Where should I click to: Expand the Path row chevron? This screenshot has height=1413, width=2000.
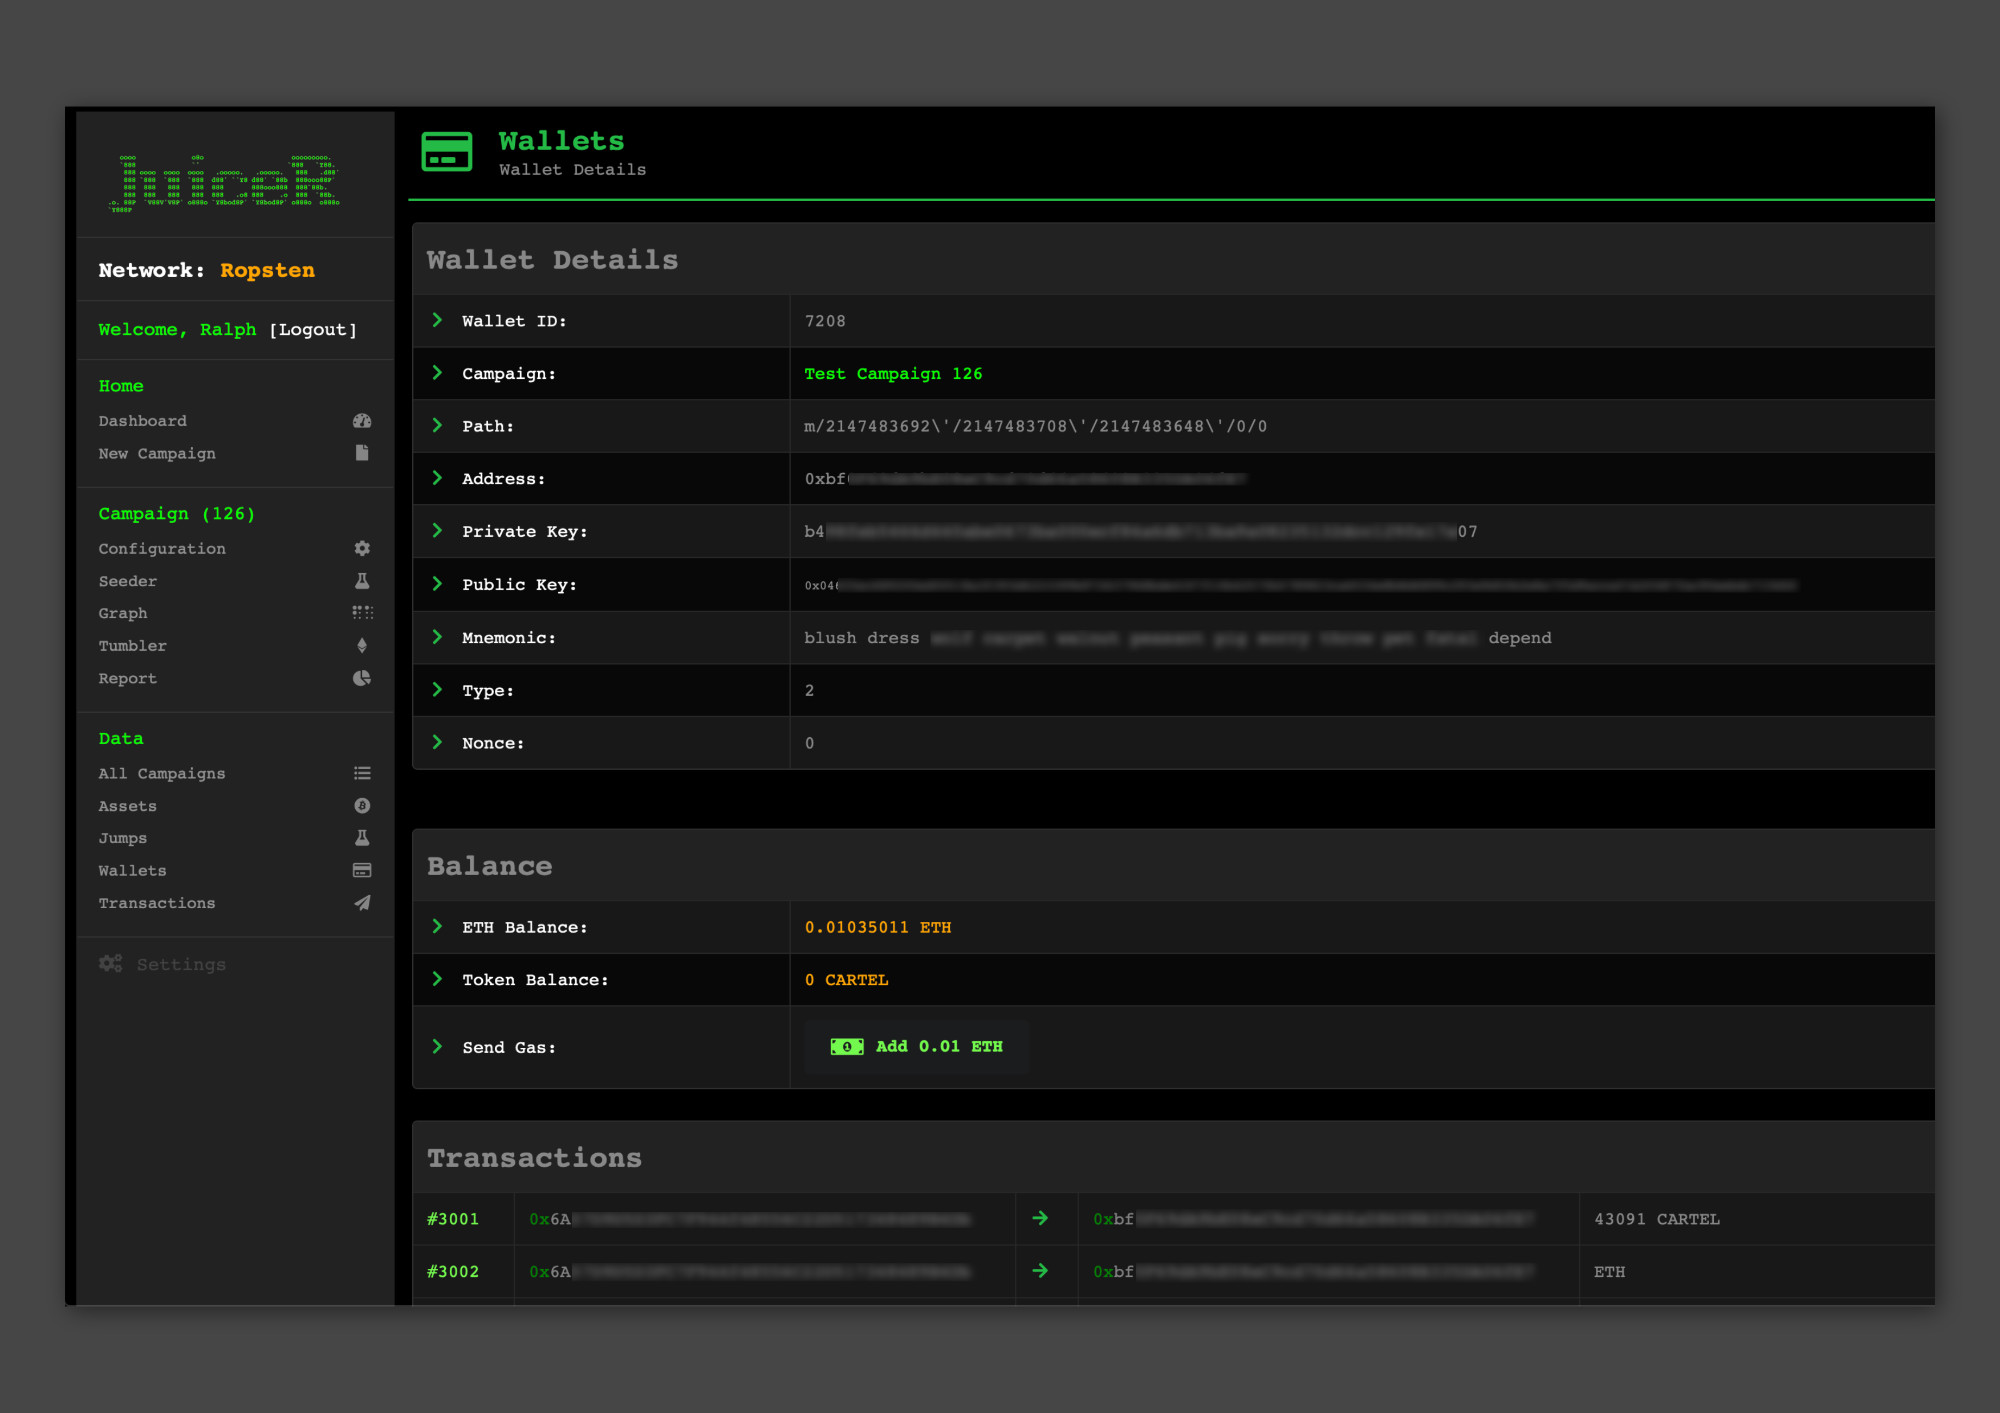click(x=437, y=425)
